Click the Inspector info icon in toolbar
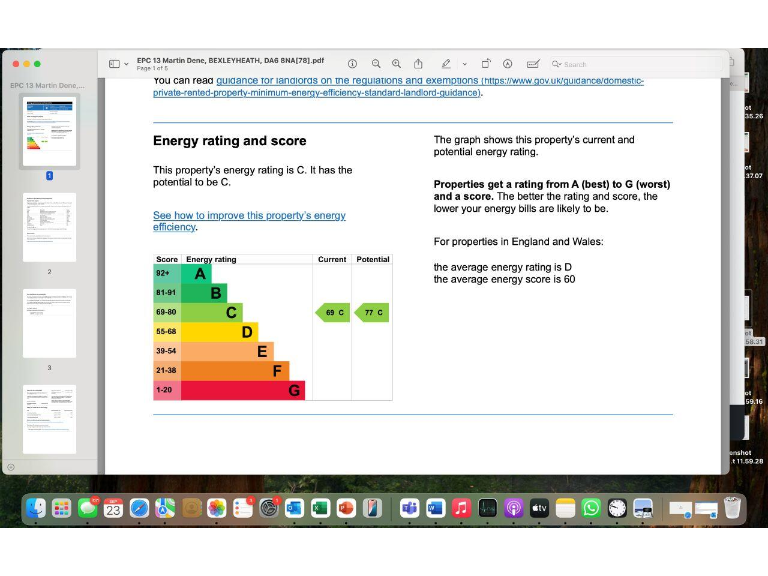This screenshot has width=768, height=576. pos(352,63)
